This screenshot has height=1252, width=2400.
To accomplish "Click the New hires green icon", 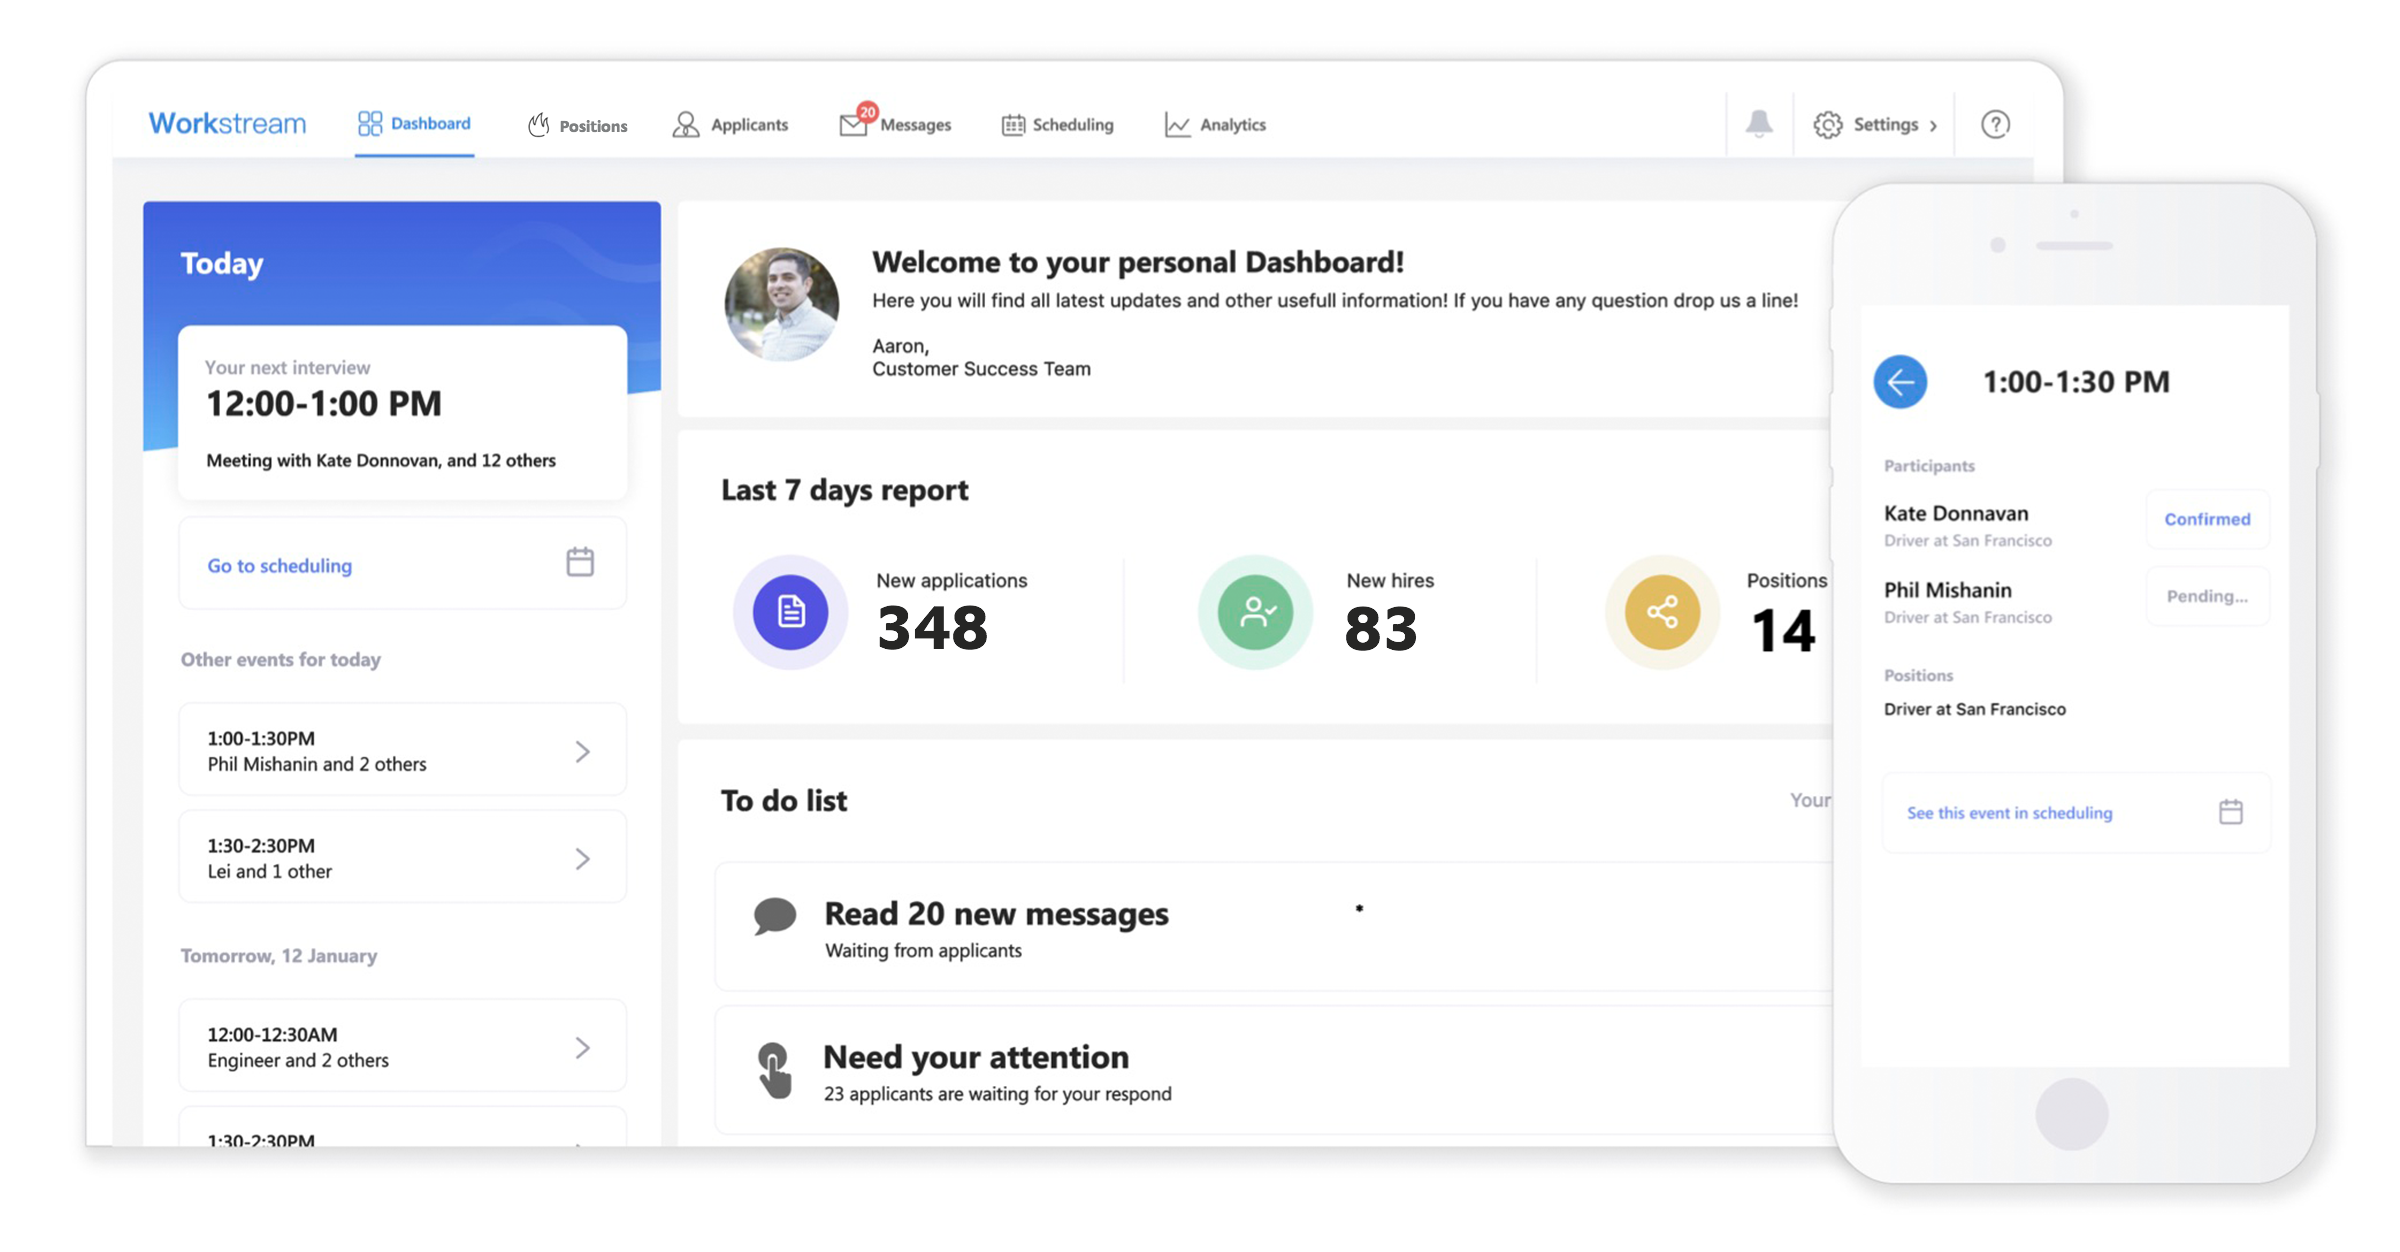I will [1255, 612].
